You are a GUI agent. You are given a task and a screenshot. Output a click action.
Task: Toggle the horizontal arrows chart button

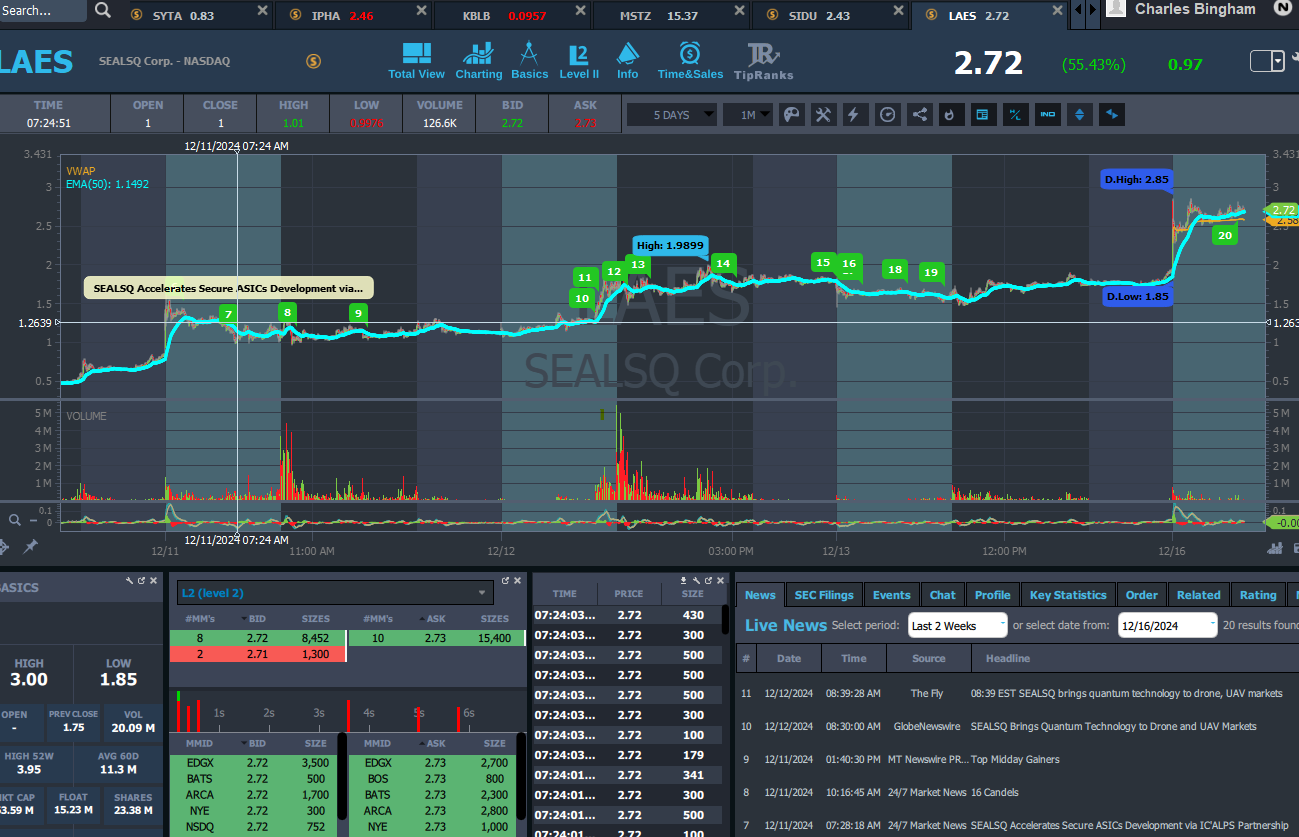pos(1112,115)
